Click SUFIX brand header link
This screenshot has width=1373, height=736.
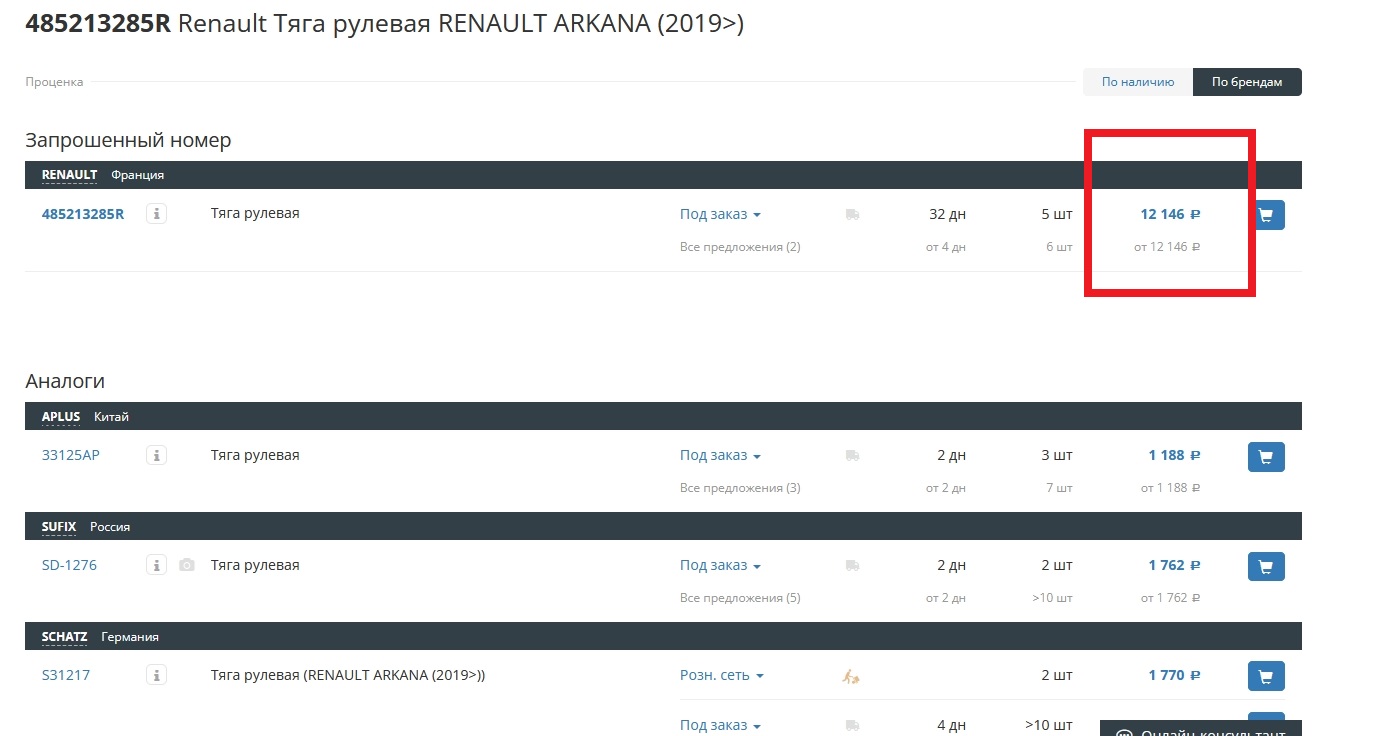coord(59,527)
